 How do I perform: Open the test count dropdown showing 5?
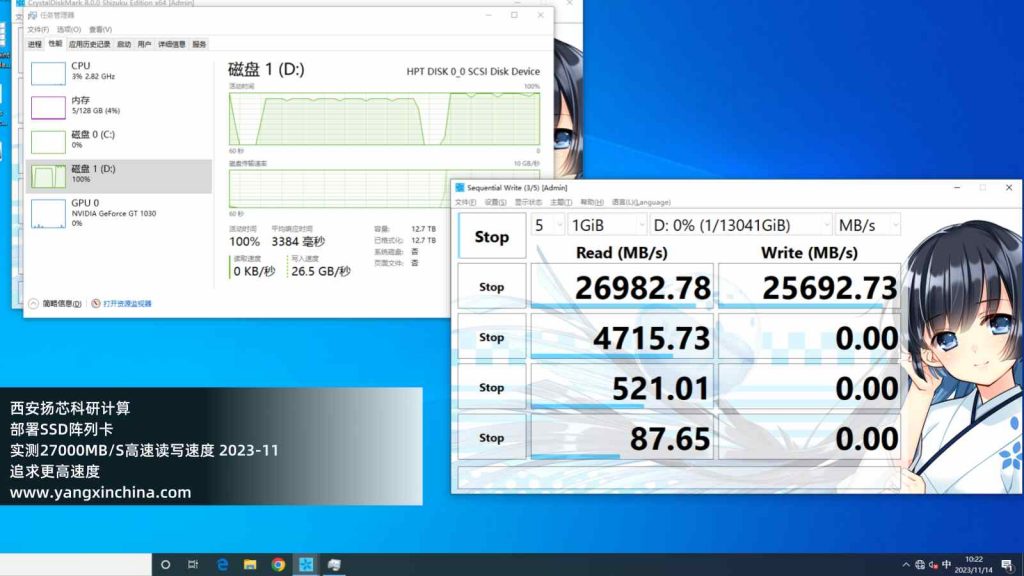(547, 225)
